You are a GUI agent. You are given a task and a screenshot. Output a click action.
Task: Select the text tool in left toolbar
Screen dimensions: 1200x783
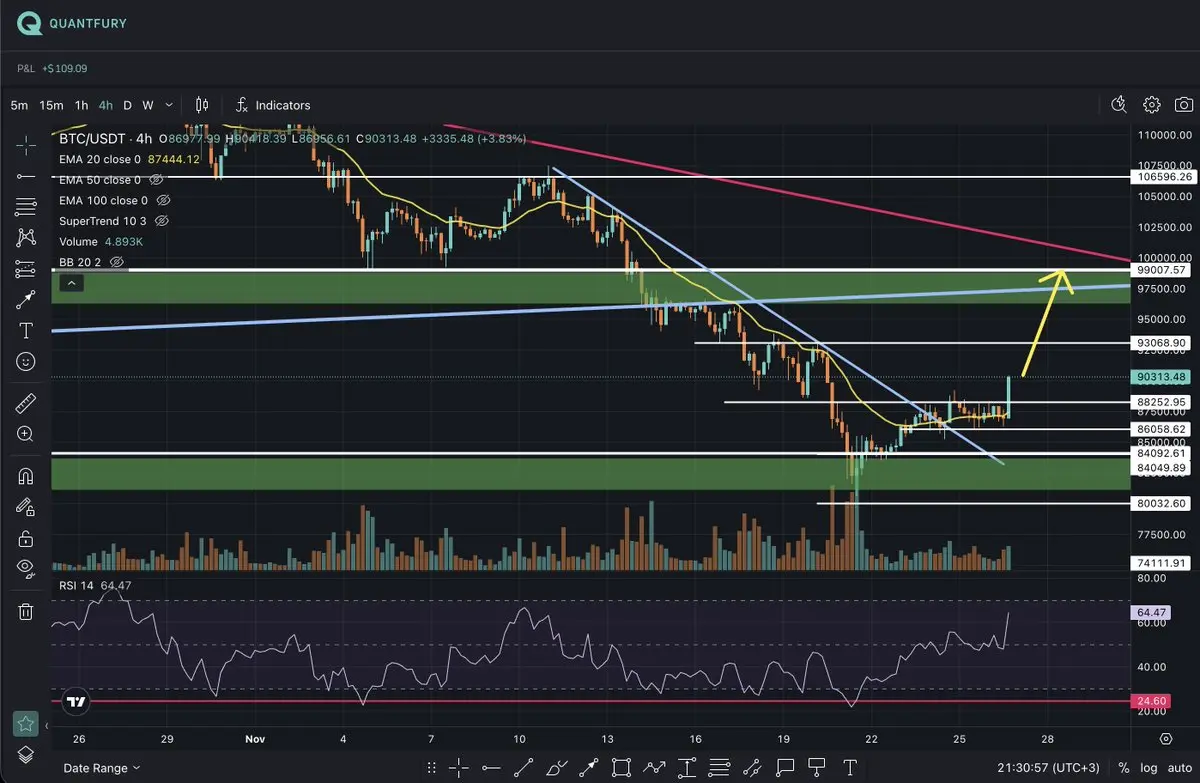coord(27,330)
